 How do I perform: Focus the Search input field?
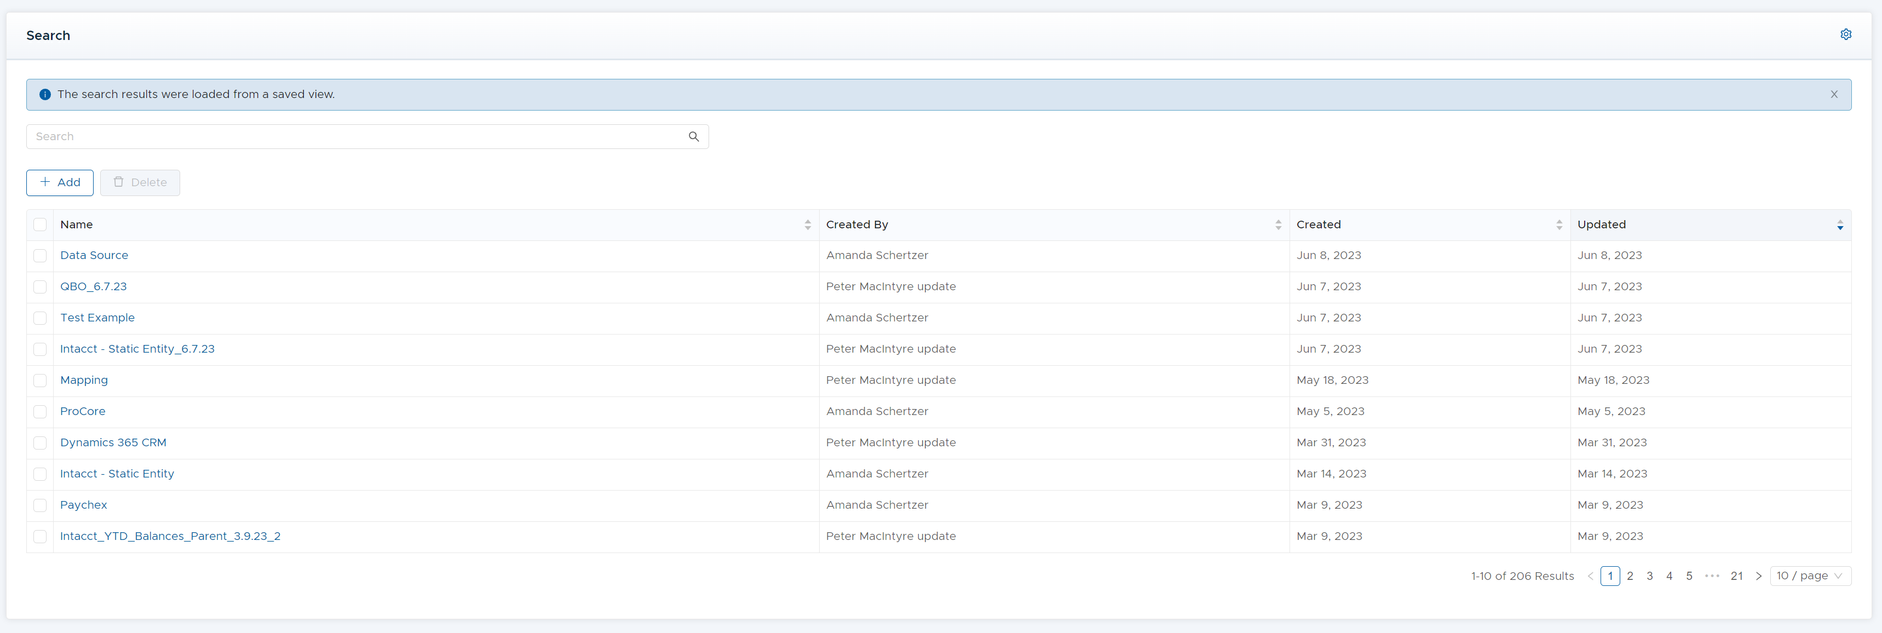pyautogui.click(x=367, y=136)
